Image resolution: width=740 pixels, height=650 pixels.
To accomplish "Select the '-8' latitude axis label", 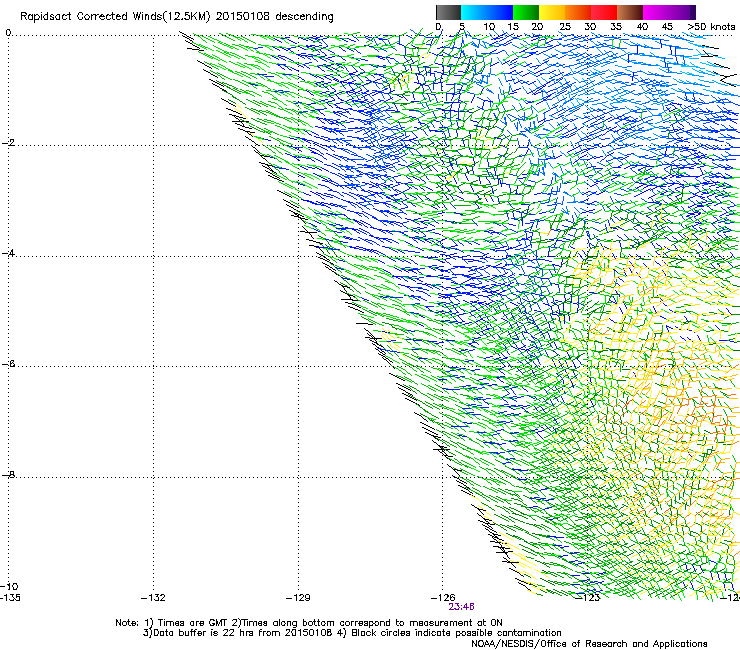I will click(8, 475).
